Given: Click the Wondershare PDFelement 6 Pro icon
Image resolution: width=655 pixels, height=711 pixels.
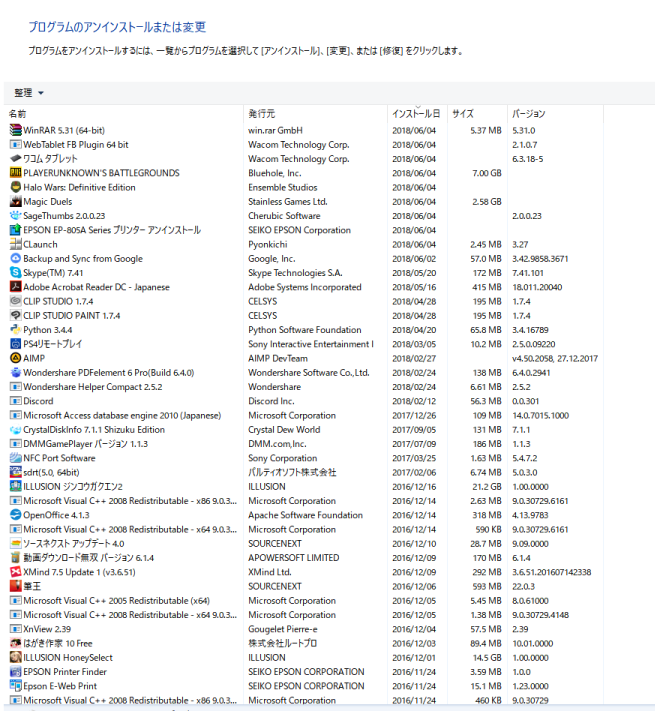Looking at the screenshot, I should click(16, 373).
